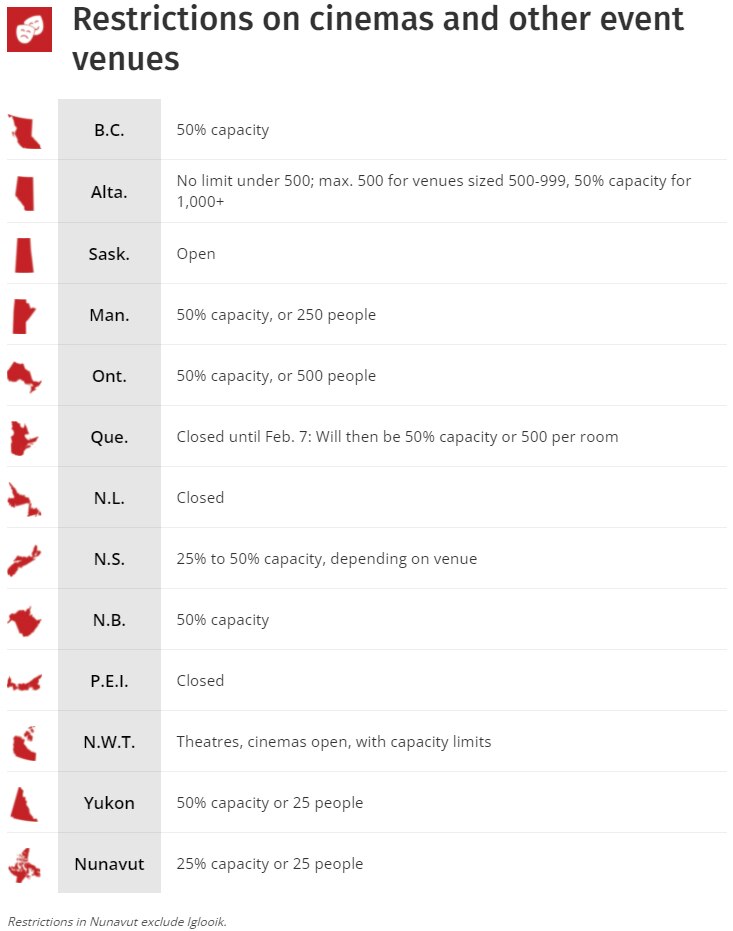Screen dimensions: 733x931
Task: Click the 'Restrictions on cinemas' title heading
Action: [x=378, y=38]
